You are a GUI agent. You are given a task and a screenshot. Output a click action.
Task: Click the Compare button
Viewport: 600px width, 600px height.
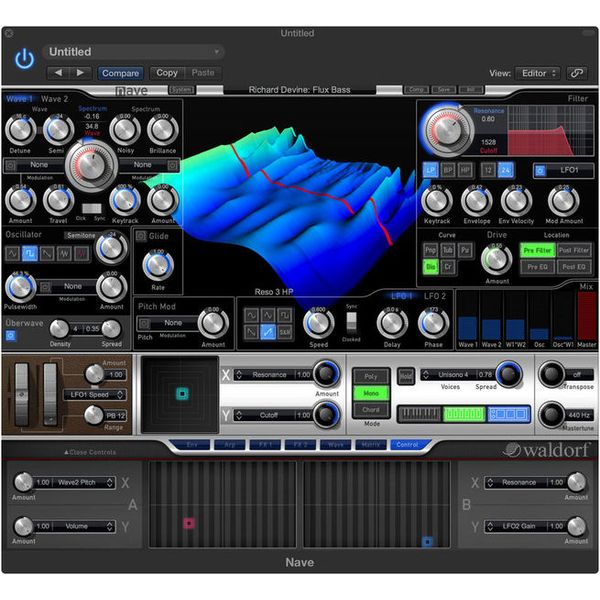tap(120, 73)
